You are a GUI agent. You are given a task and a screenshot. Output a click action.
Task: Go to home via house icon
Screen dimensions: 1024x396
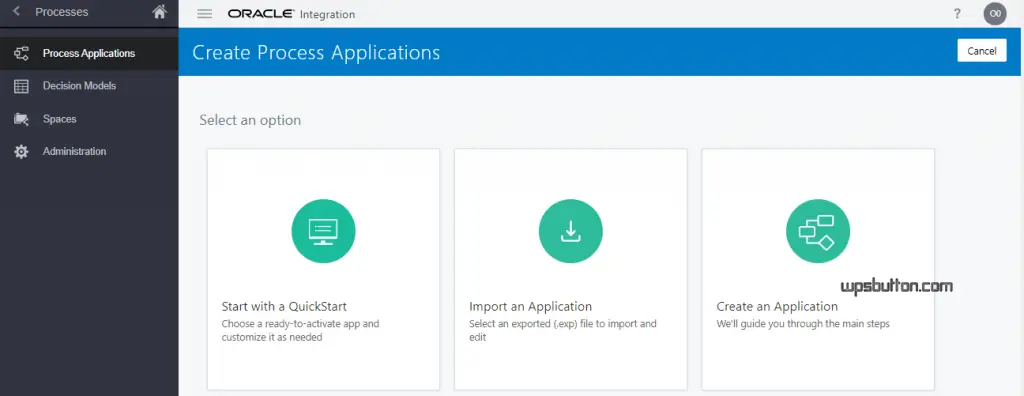point(159,12)
